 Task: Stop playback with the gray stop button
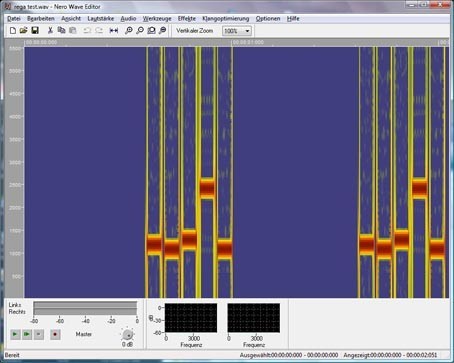tap(39, 334)
